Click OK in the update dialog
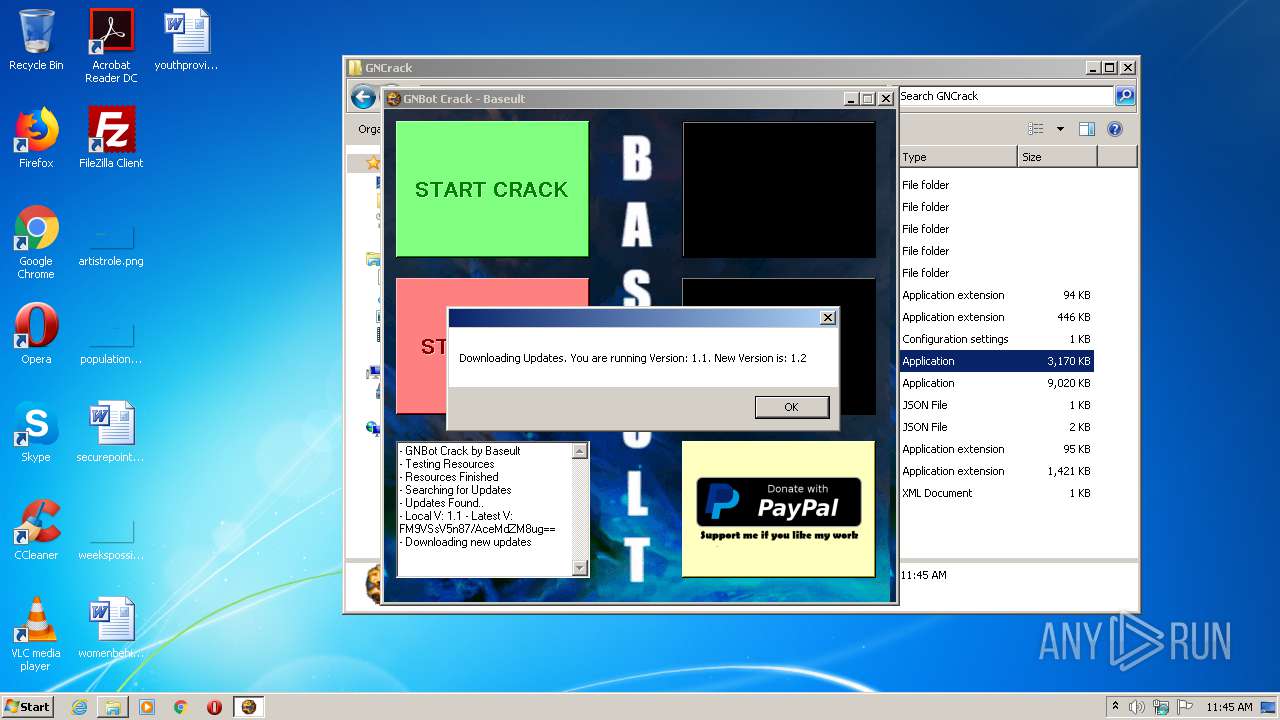Screen dimensions: 1280x720 pyautogui.click(x=792, y=407)
